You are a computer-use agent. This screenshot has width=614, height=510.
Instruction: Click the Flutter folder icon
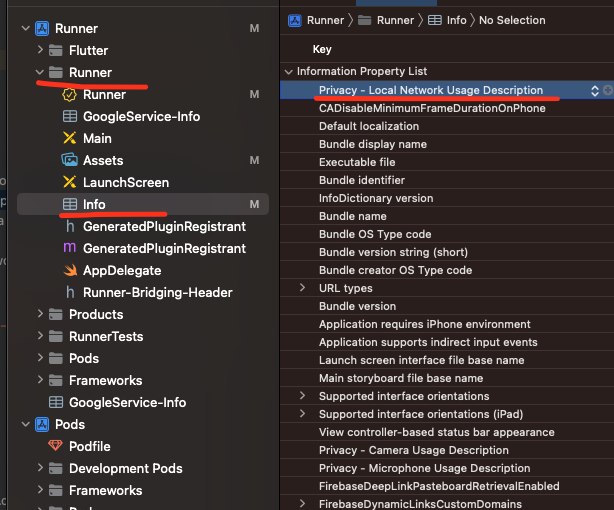tap(56, 51)
